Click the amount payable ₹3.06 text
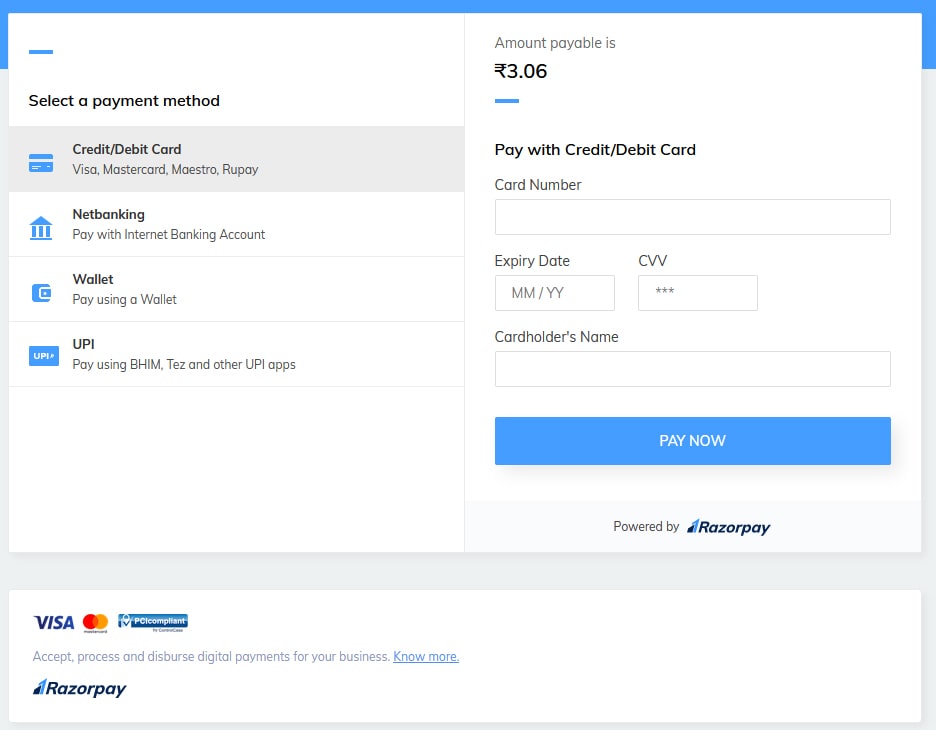Viewport: 936px width, 730px height. point(521,71)
